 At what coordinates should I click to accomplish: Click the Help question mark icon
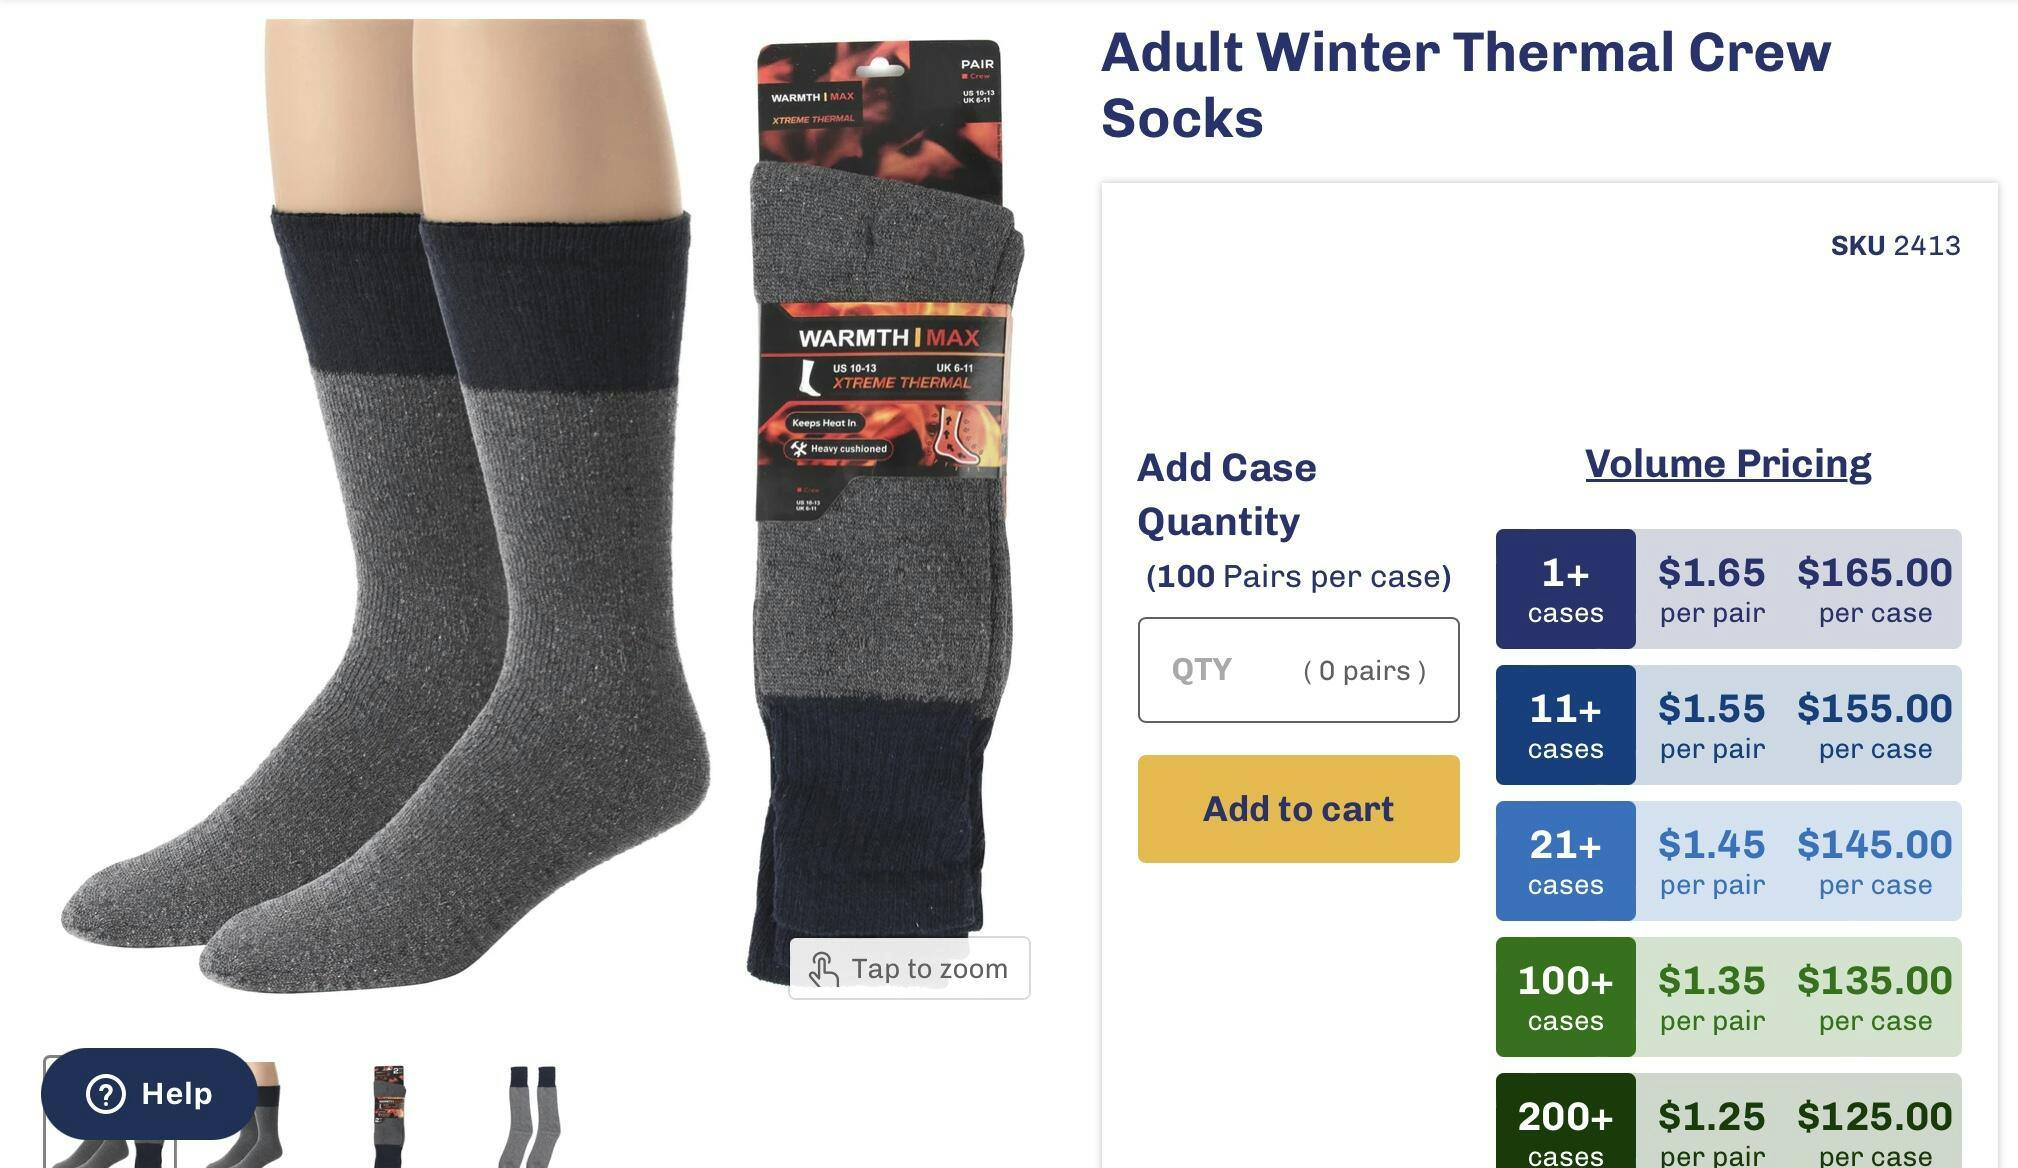(x=106, y=1094)
